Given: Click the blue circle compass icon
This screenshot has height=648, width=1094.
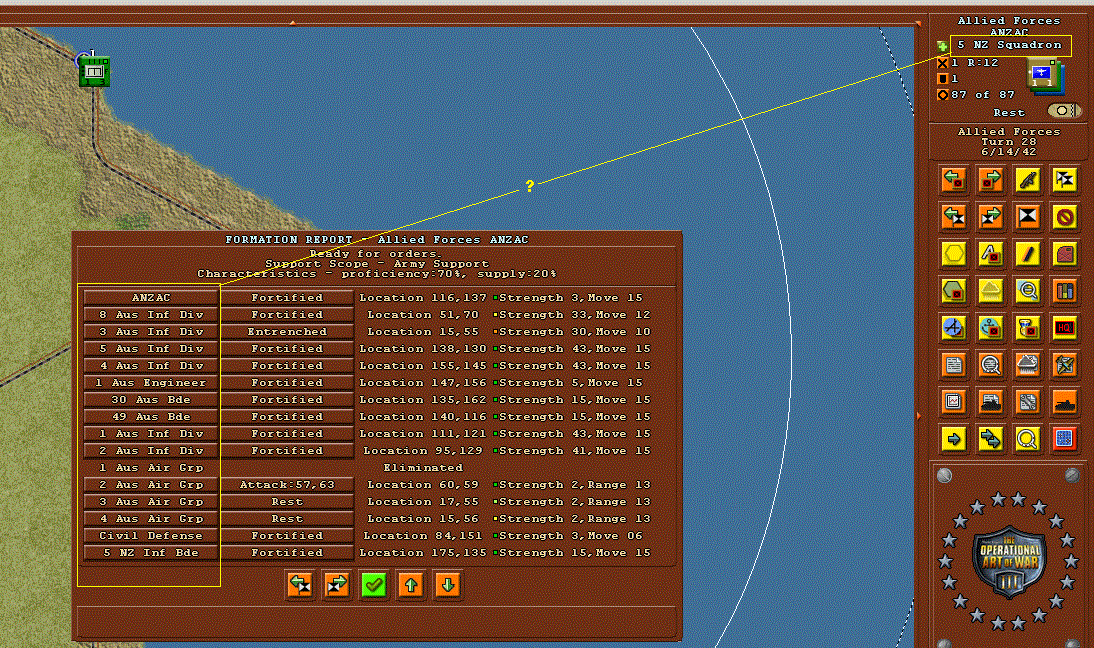Looking at the screenshot, I should click(954, 327).
